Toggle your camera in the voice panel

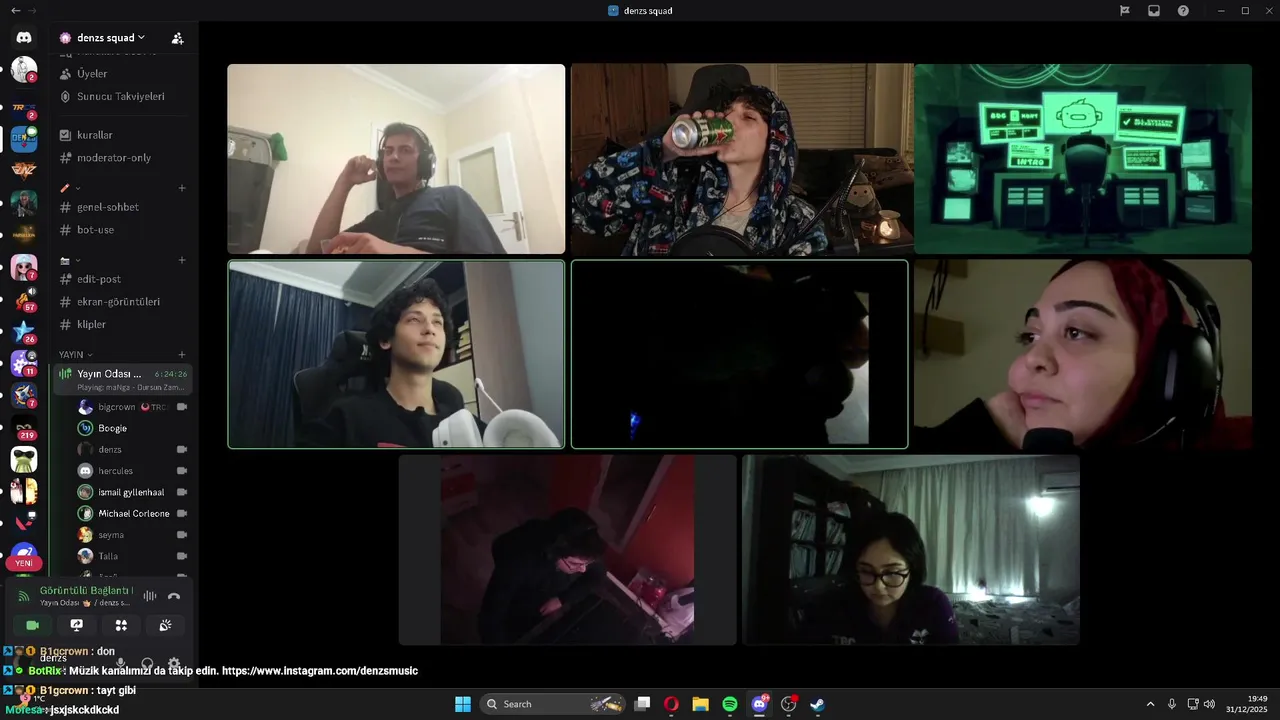click(33, 625)
